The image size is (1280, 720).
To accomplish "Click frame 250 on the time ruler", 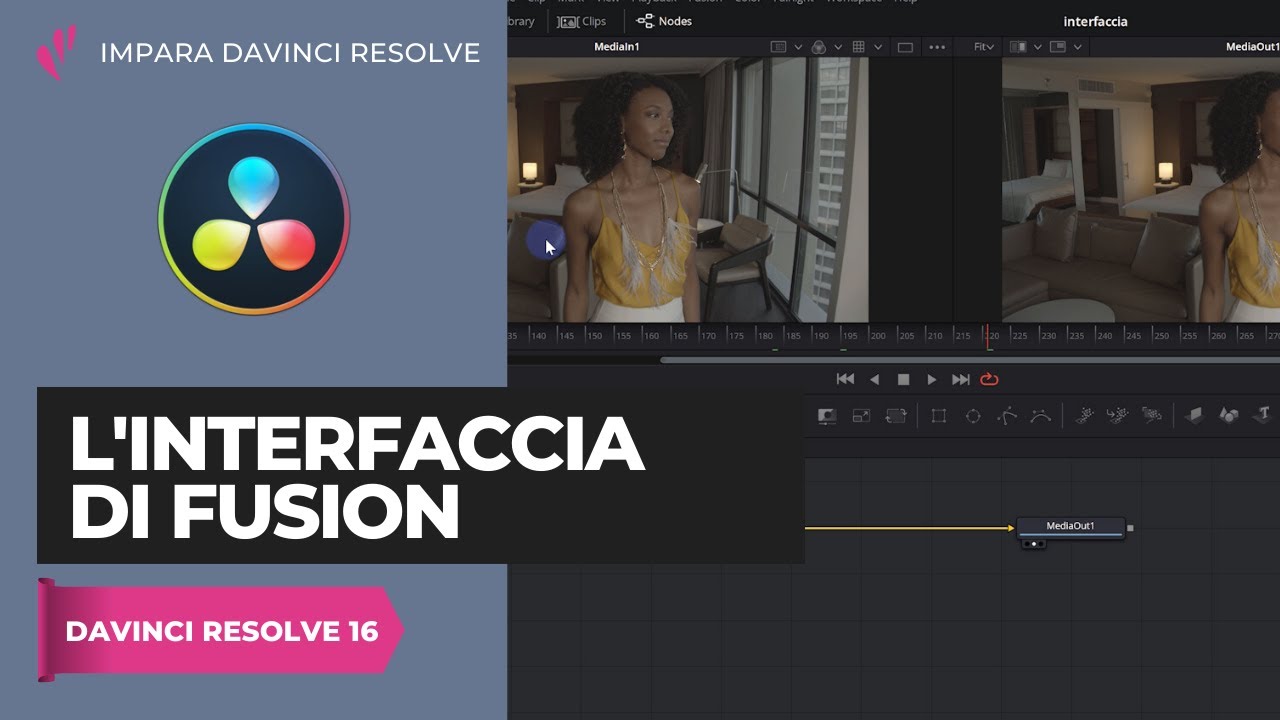I will [1161, 335].
